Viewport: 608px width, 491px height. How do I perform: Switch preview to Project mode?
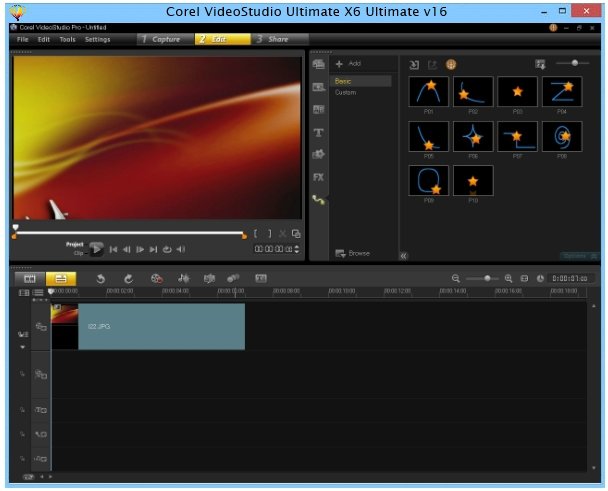(x=74, y=244)
